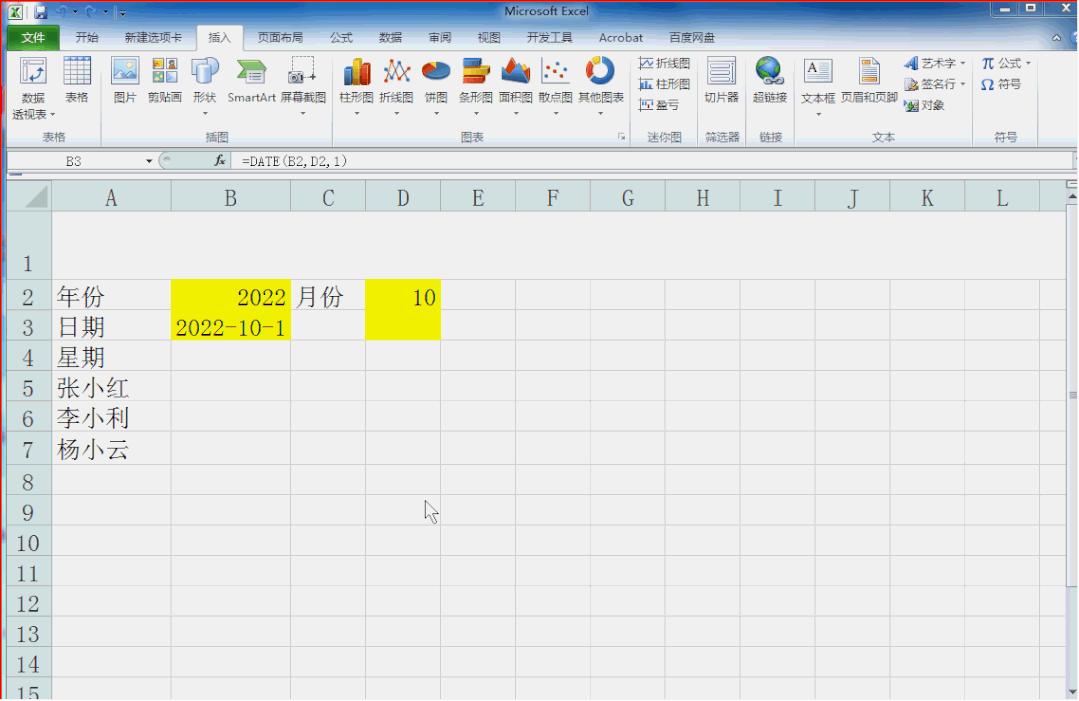
Task: Open the Charts group dialog launcher
Action: (x=621, y=137)
